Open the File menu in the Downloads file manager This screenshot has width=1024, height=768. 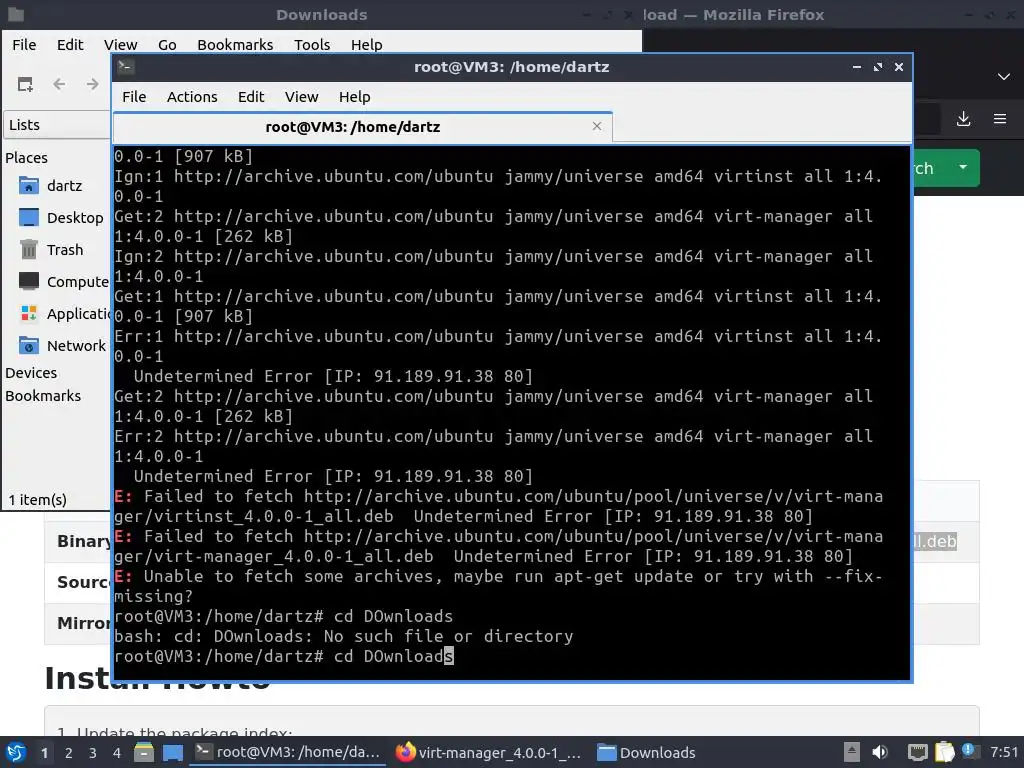pos(24,44)
